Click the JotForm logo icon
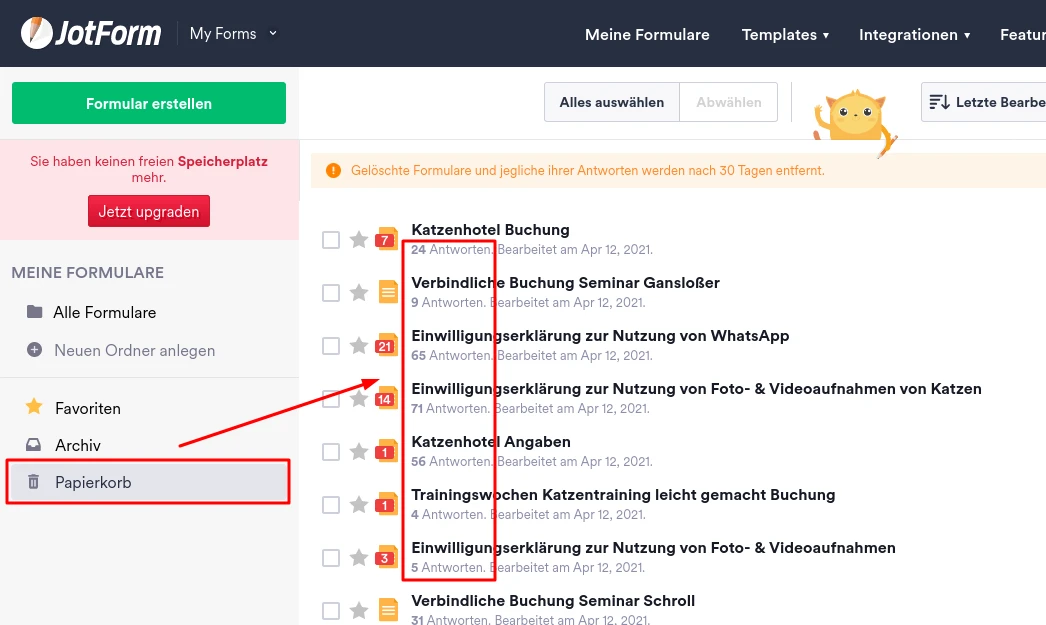Screen dimensions: 1046x625 pyautogui.click(x=37, y=34)
